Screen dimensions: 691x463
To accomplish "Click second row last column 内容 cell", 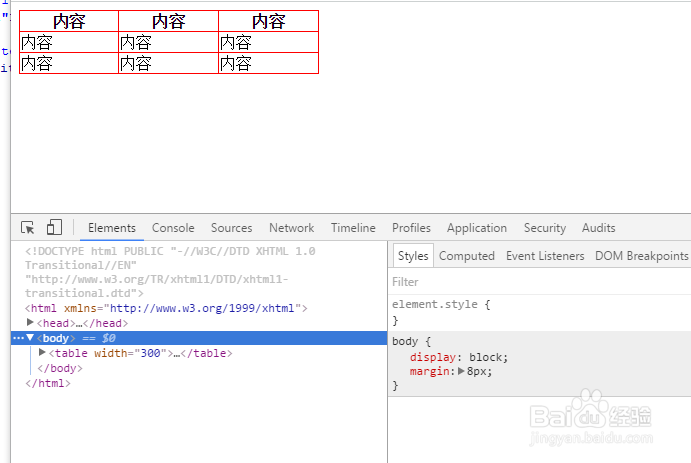I will [268, 42].
